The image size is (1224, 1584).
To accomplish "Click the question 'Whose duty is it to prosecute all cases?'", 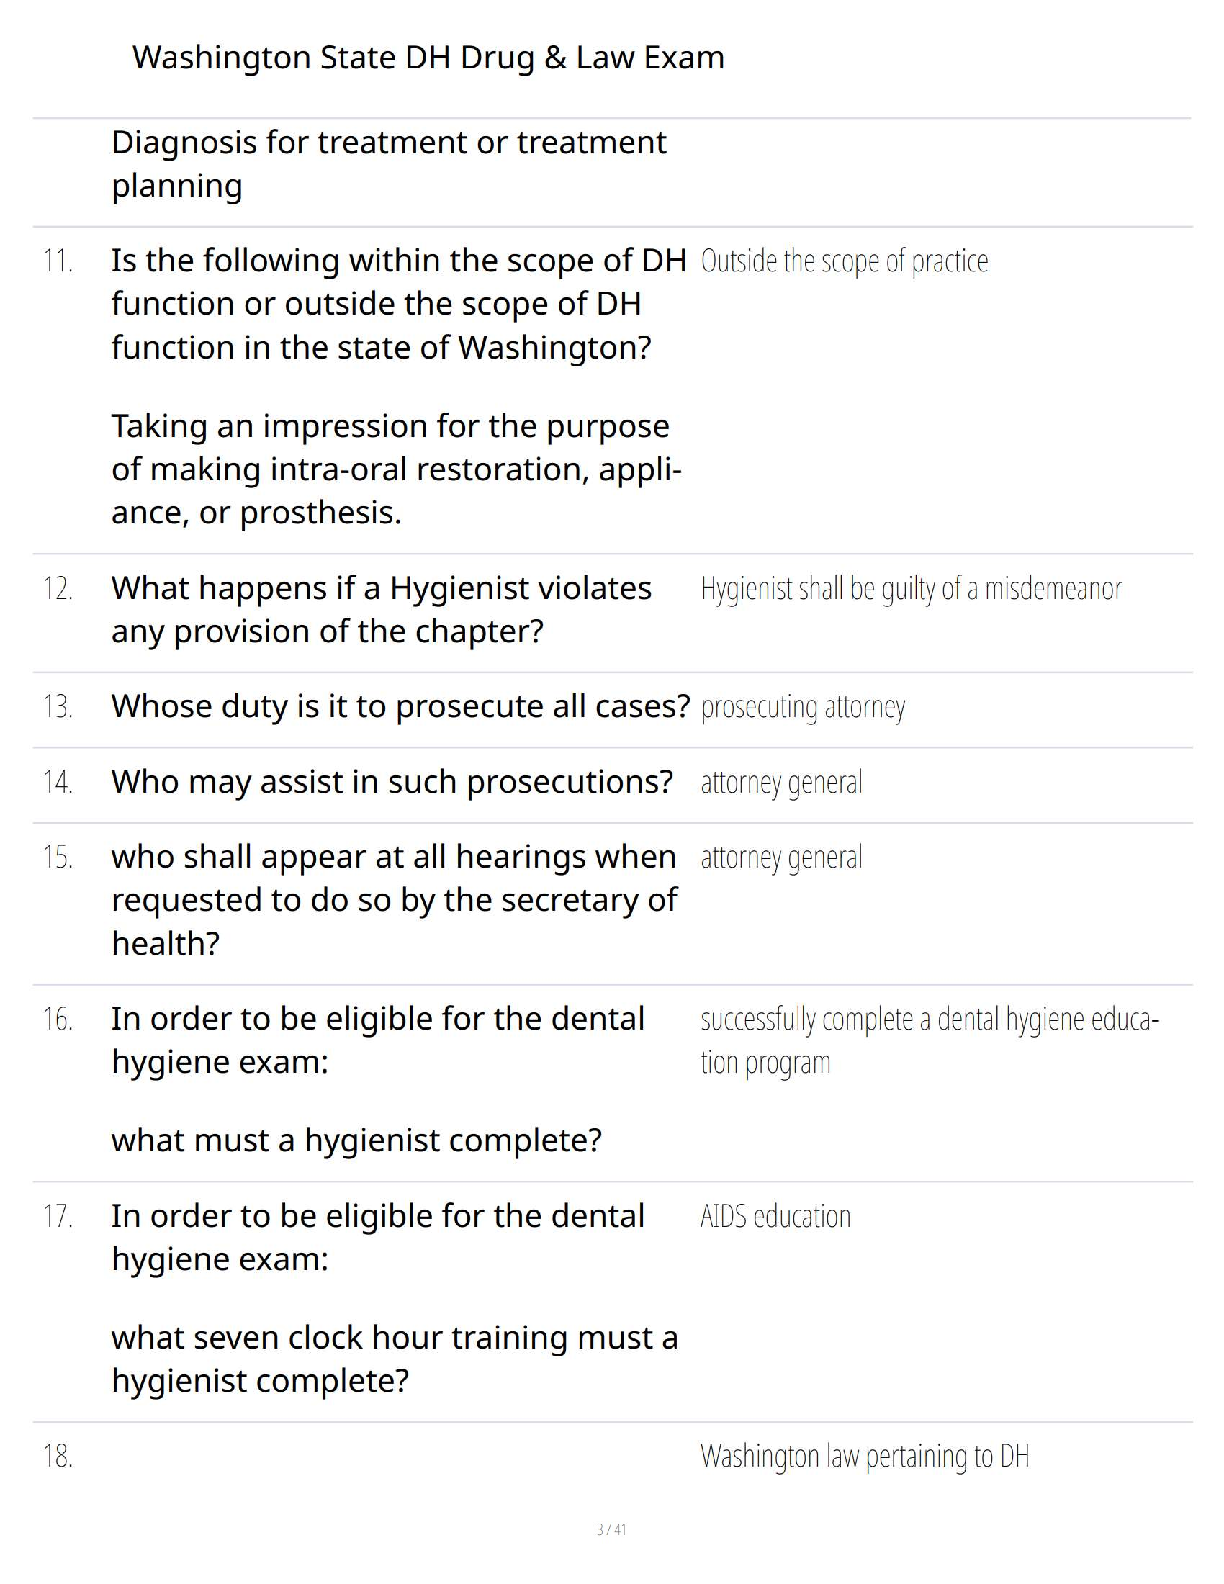I will (x=400, y=707).
